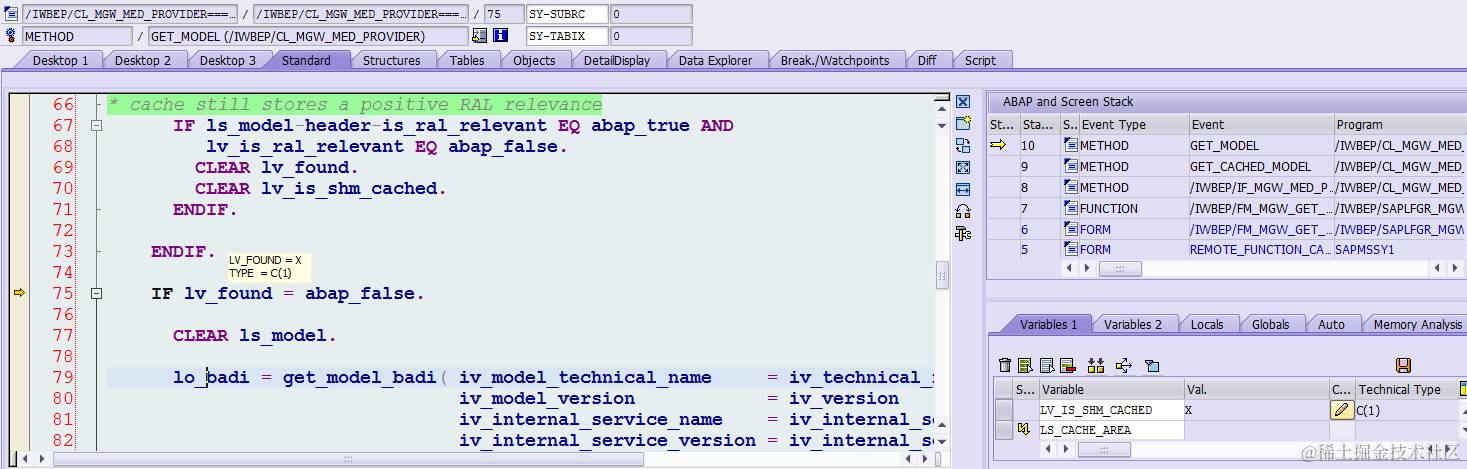Click the horizontal expand tool icon

[963, 189]
